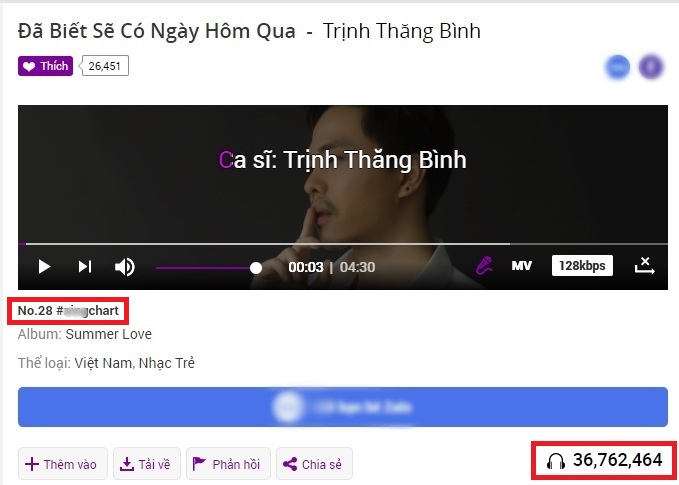Click the song progress seek bar

point(343,244)
